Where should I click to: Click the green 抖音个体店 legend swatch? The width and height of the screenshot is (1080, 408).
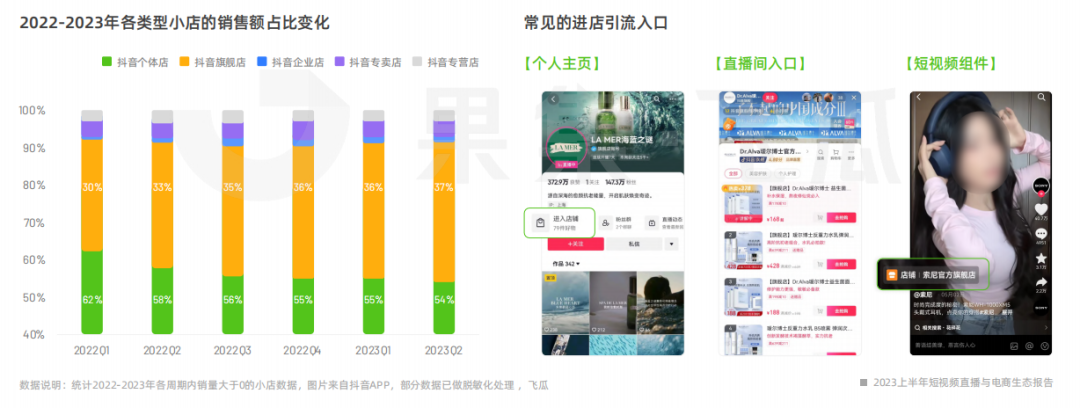pos(107,61)
